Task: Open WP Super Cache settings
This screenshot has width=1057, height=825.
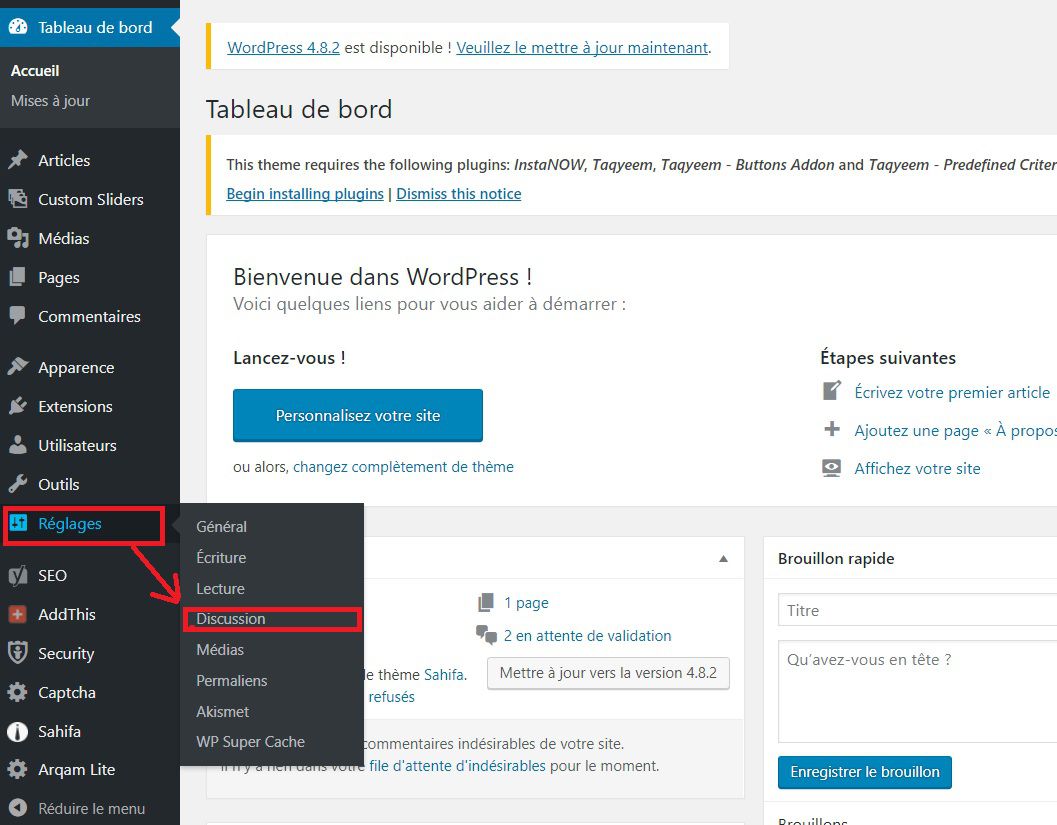Action: point(250,741)
